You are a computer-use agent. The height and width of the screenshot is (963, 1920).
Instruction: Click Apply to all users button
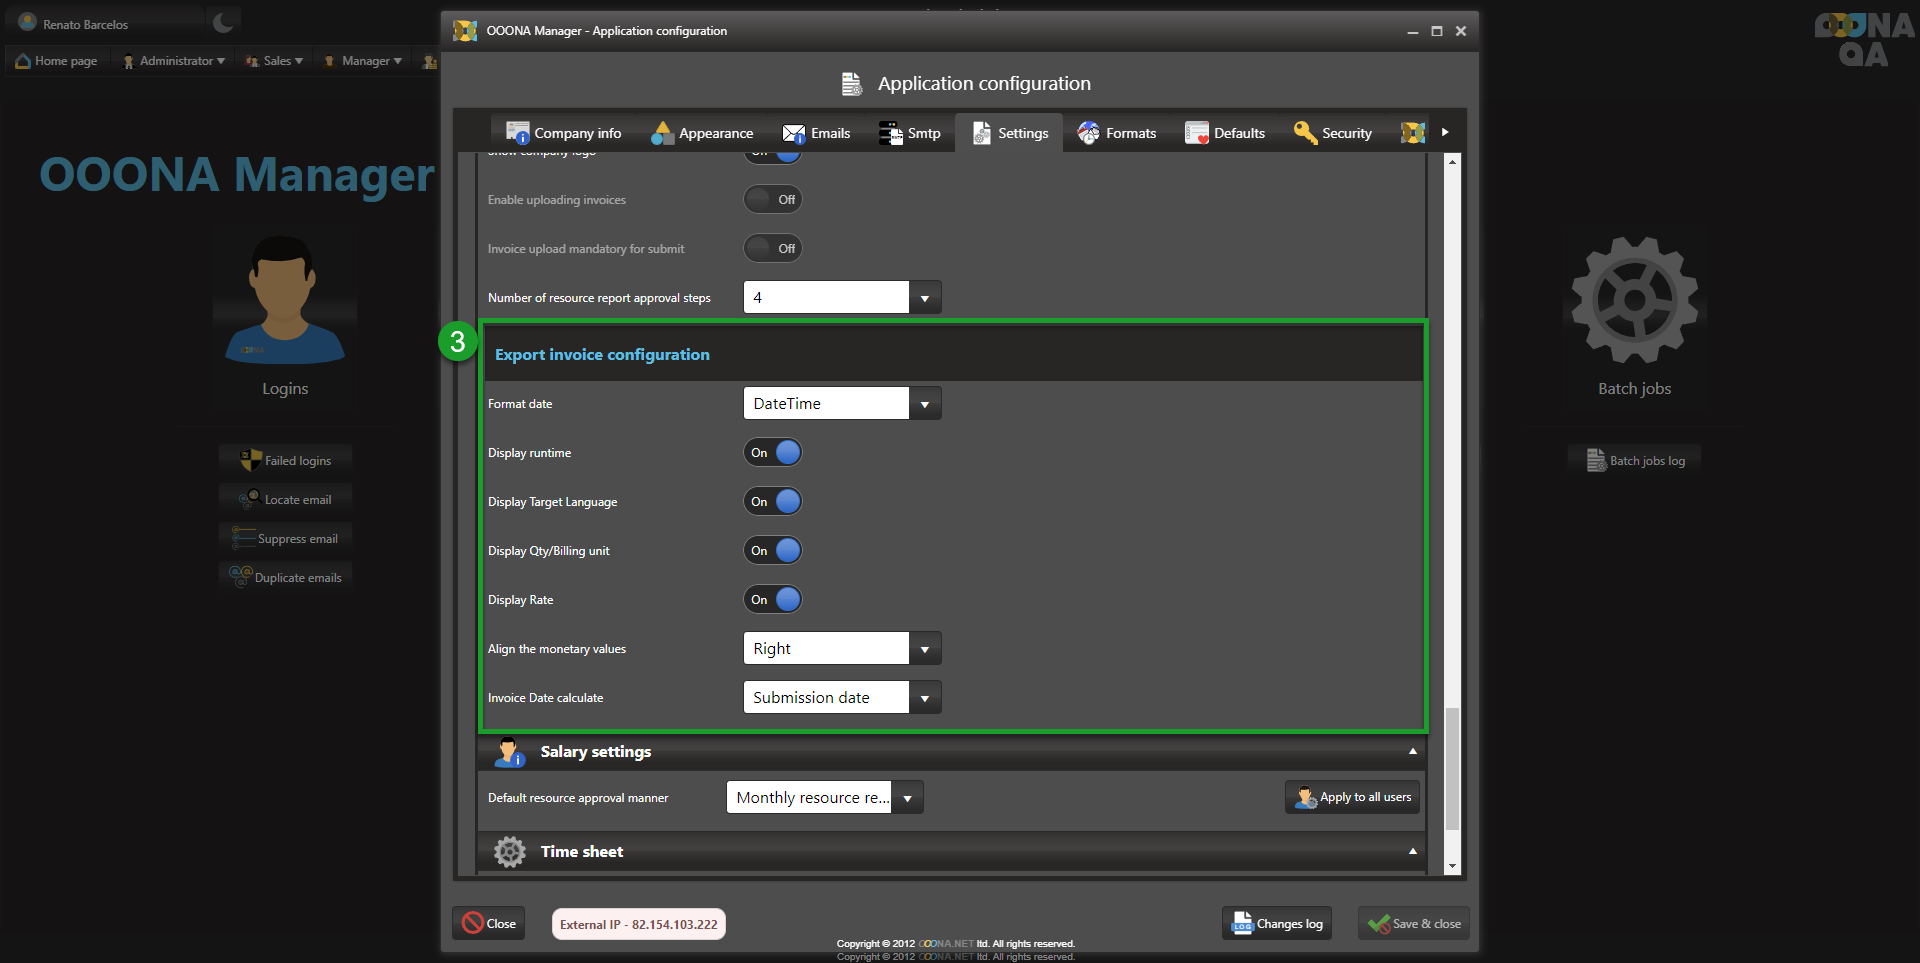coord(1353,797)
